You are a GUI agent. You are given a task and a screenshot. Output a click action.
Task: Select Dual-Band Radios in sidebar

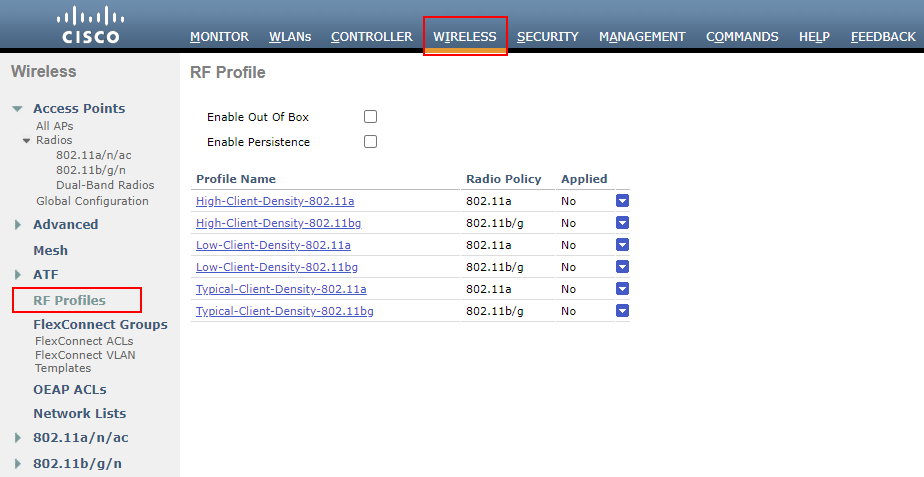(105, 185)
